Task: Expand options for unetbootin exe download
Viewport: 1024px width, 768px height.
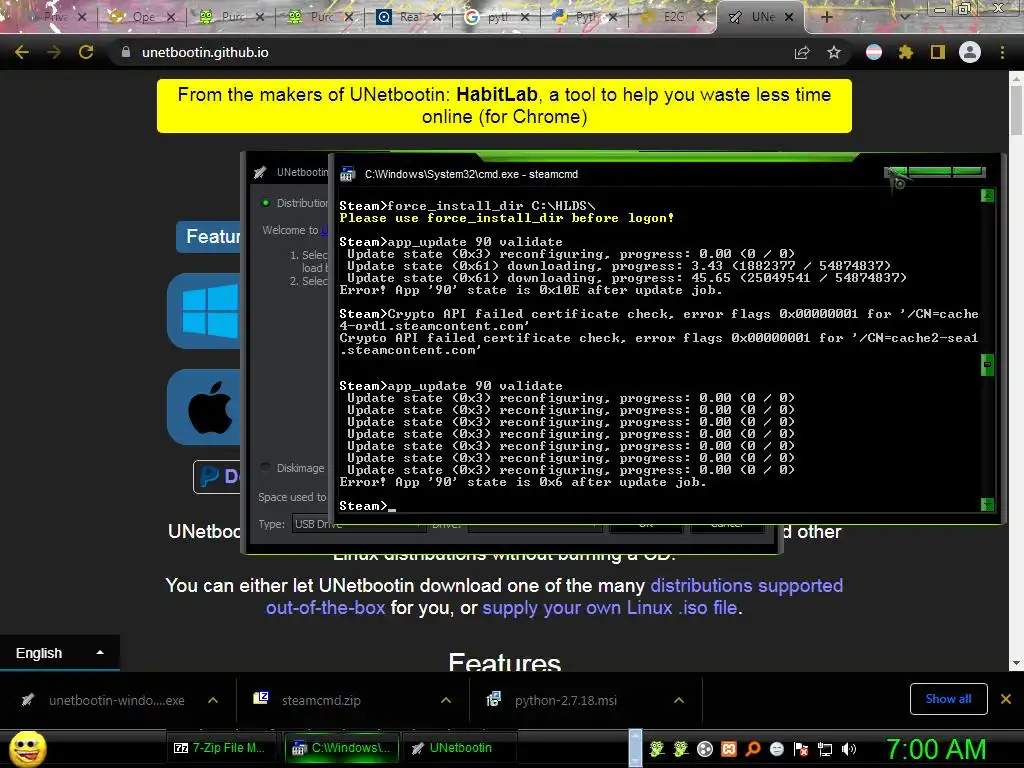Action: click(213, 700)
